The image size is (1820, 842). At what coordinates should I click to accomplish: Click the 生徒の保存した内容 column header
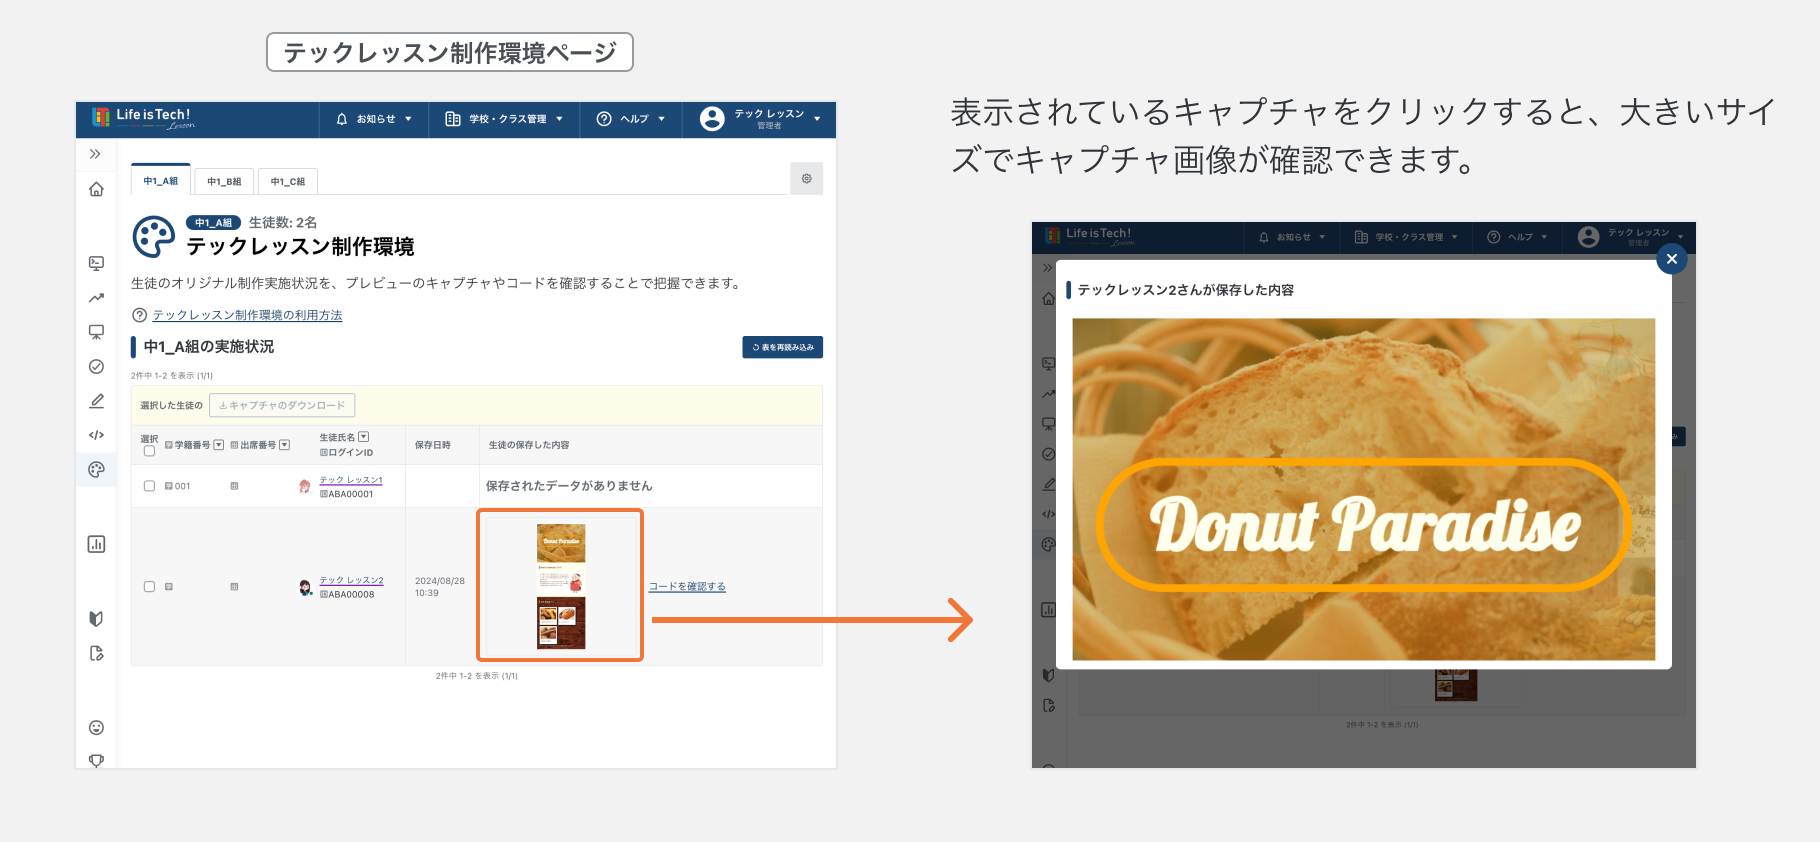click(x=529, y=445)
